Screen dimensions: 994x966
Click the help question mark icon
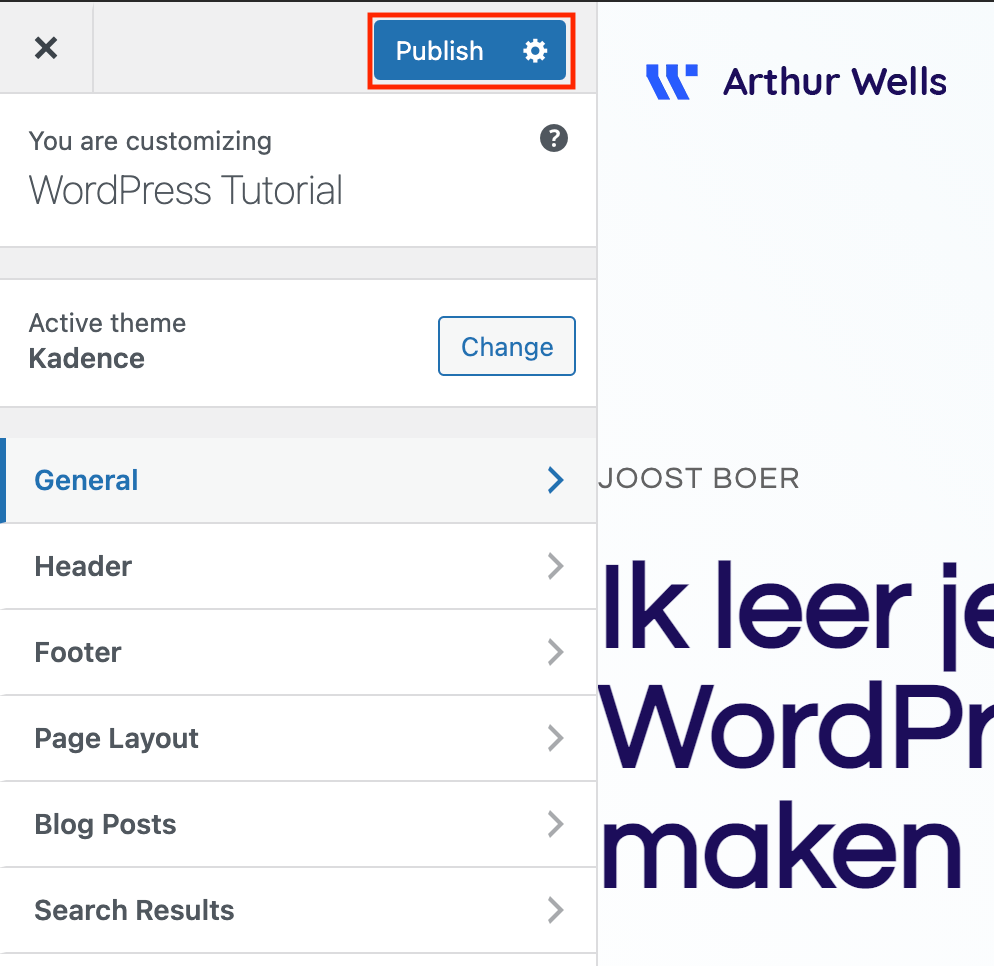(553, 139)
